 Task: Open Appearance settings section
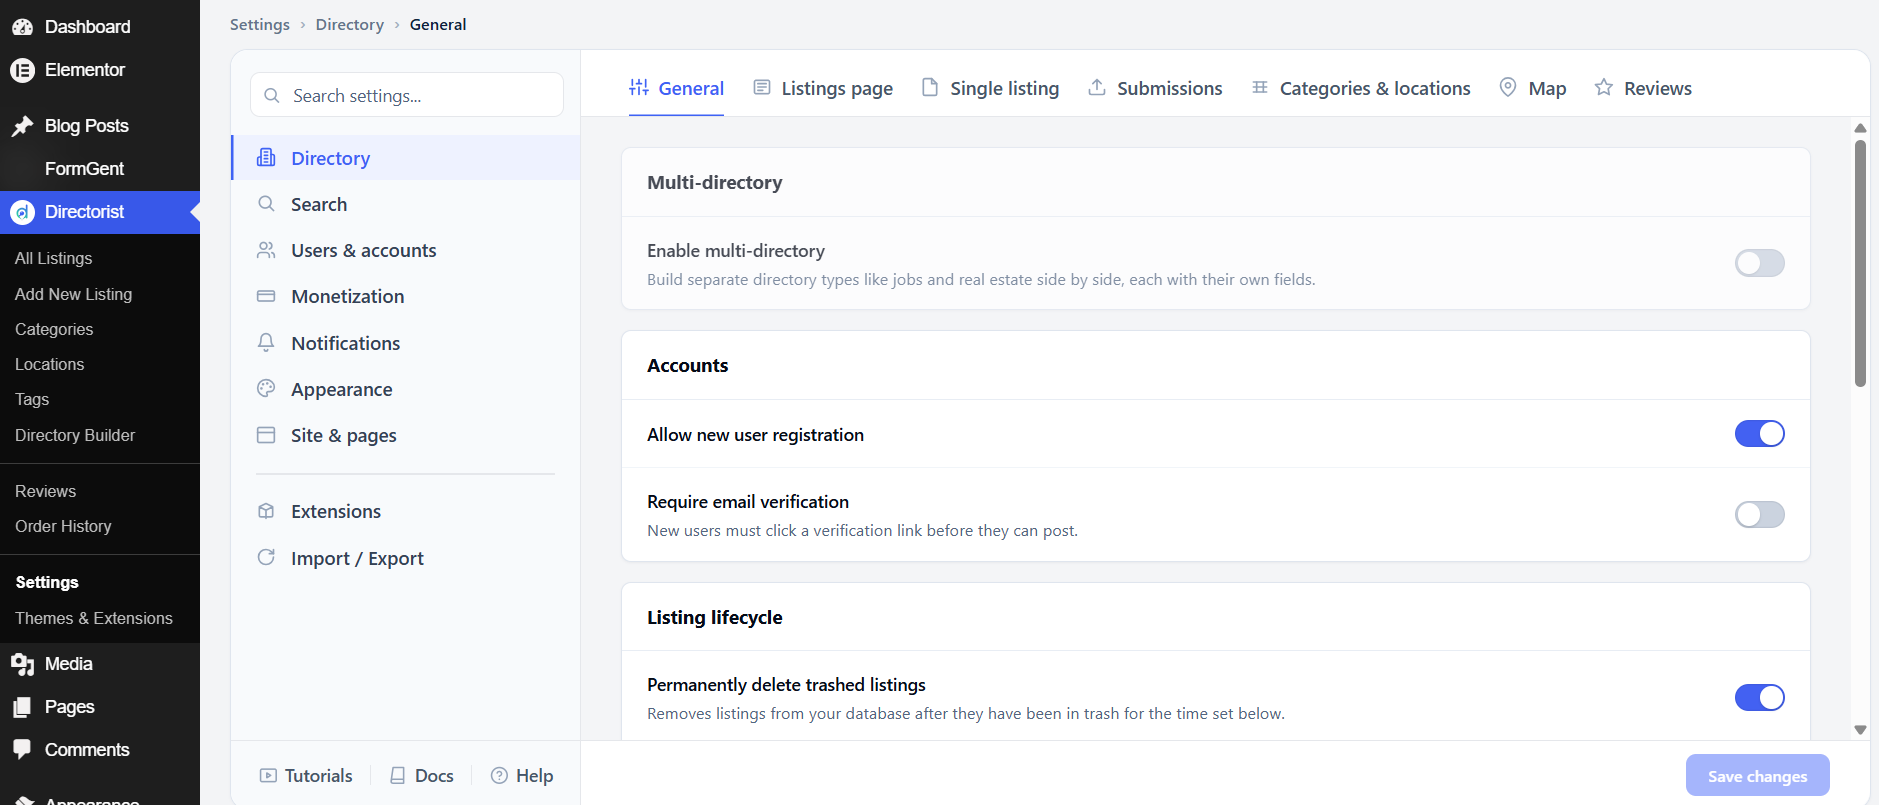coord(406,389)
